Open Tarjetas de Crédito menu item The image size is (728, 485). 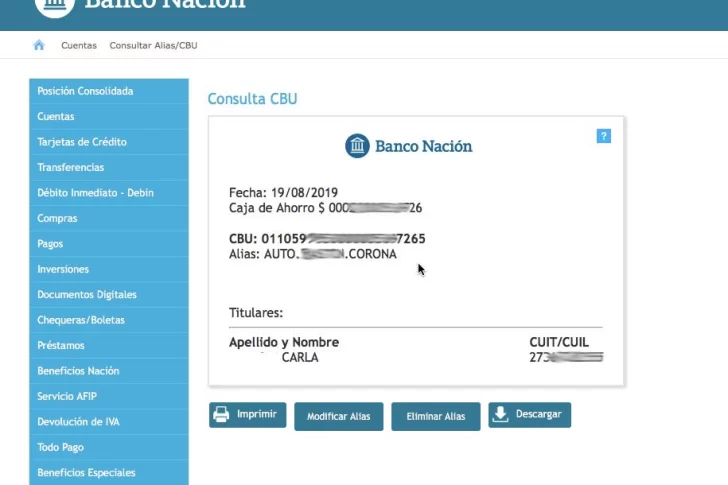109,142
